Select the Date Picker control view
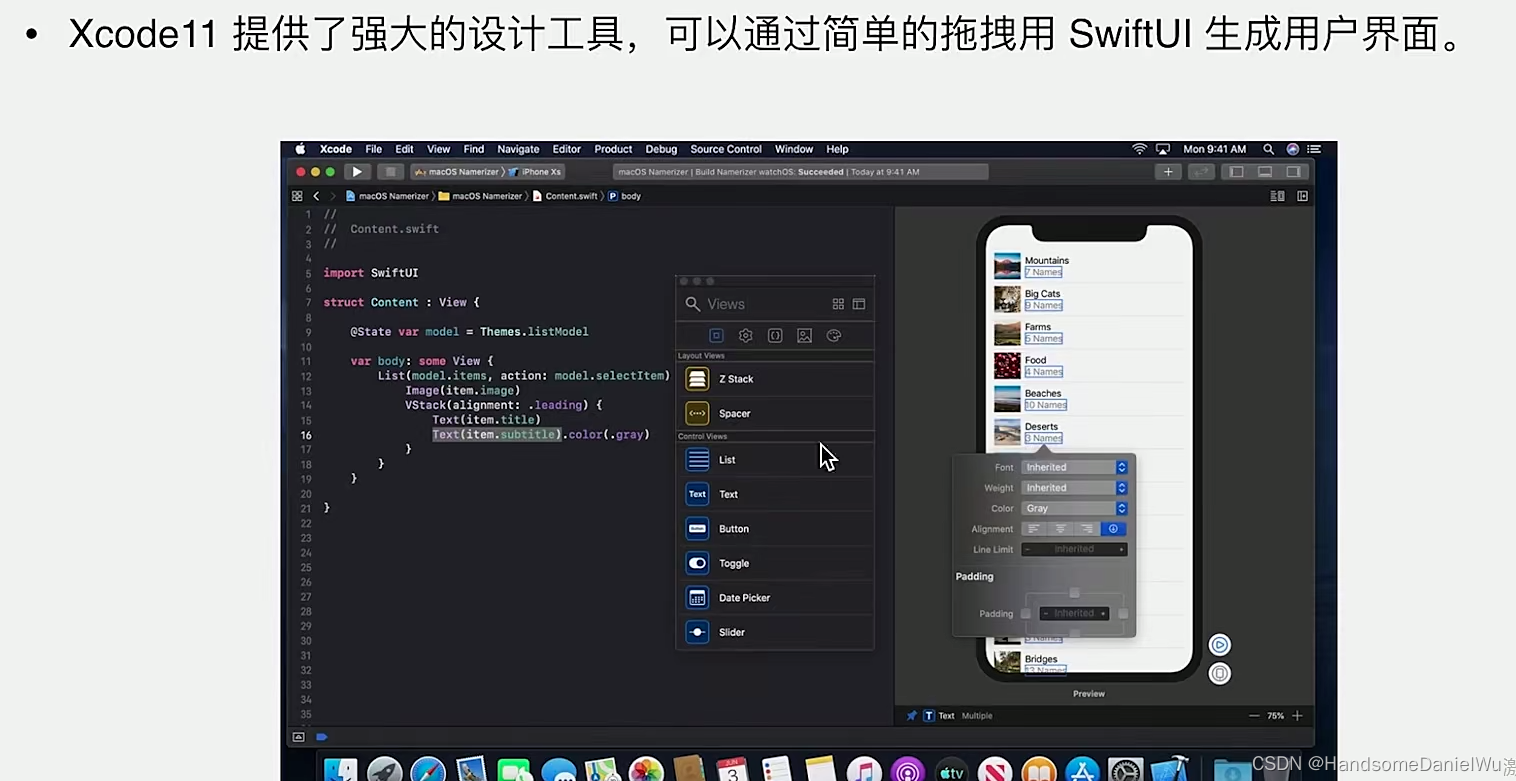1516x781 pixels. [744, 597]
